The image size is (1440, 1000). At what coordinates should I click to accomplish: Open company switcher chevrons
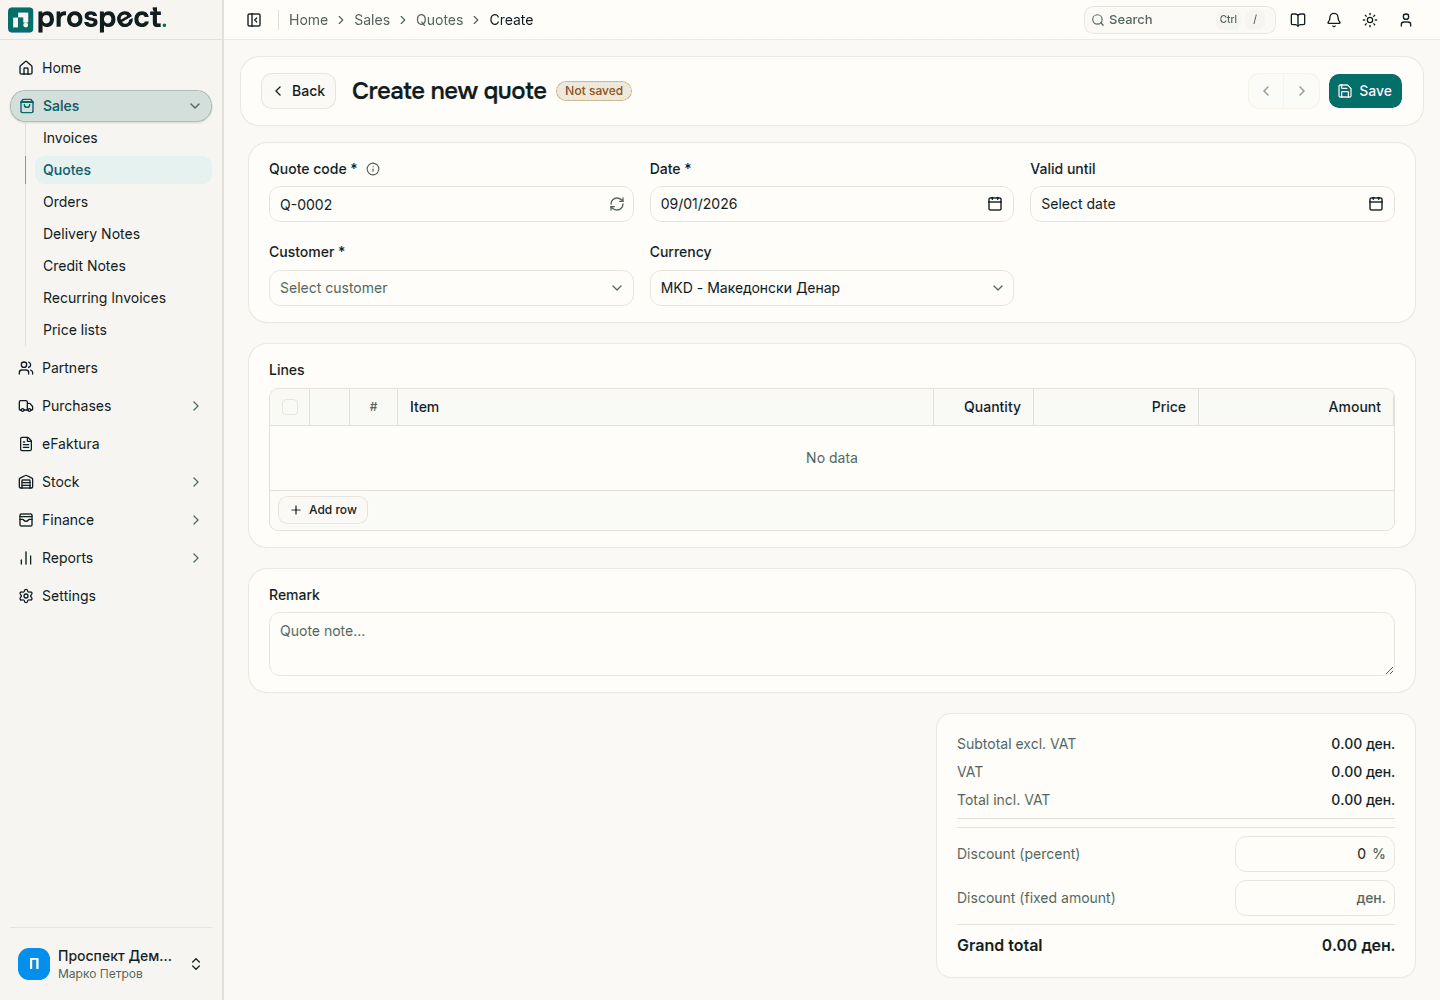tap(196, 964)
